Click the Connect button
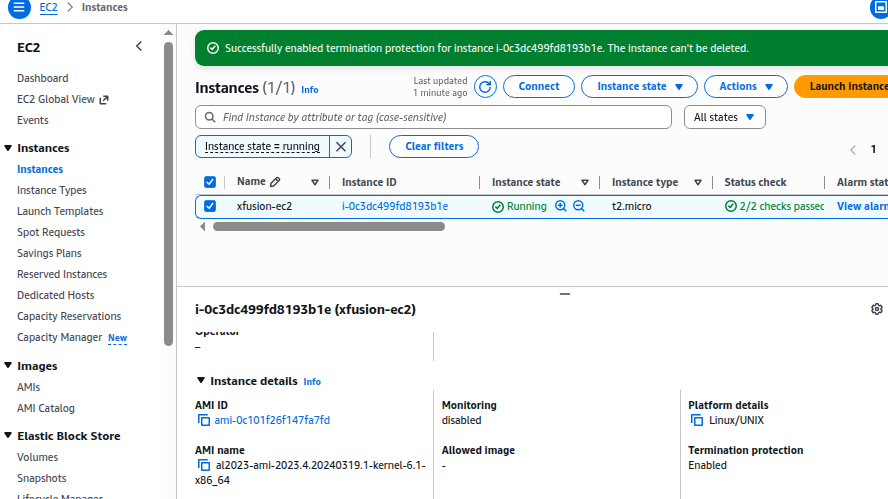Screen dimensions: 888x499 coord(538,87)
